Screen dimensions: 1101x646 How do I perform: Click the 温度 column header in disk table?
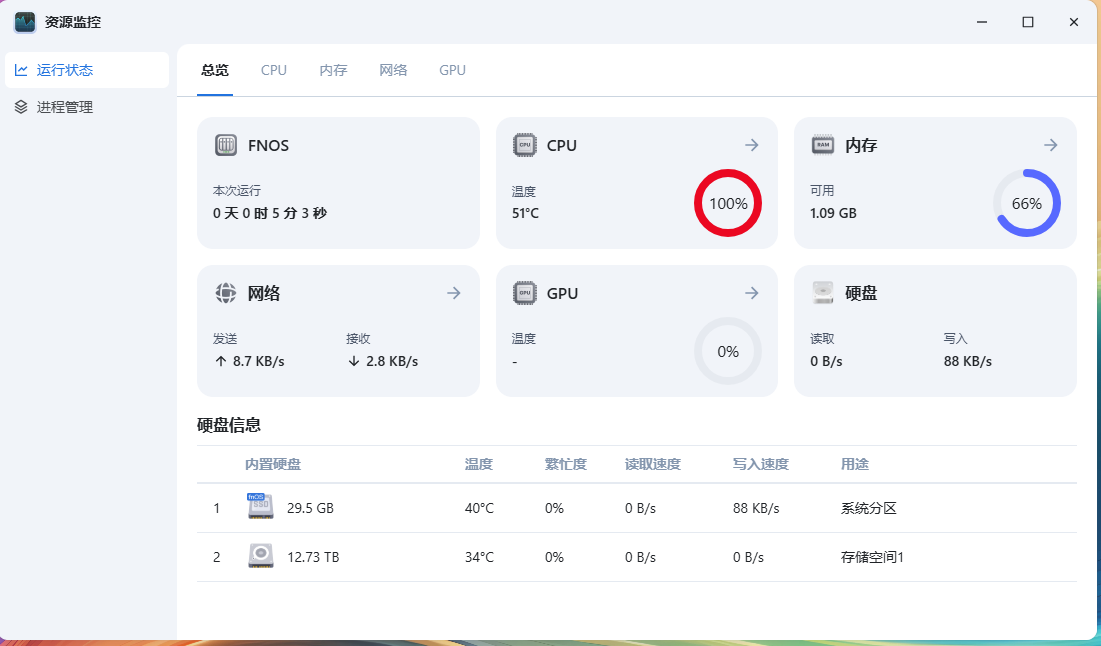[x=479, y=464]
